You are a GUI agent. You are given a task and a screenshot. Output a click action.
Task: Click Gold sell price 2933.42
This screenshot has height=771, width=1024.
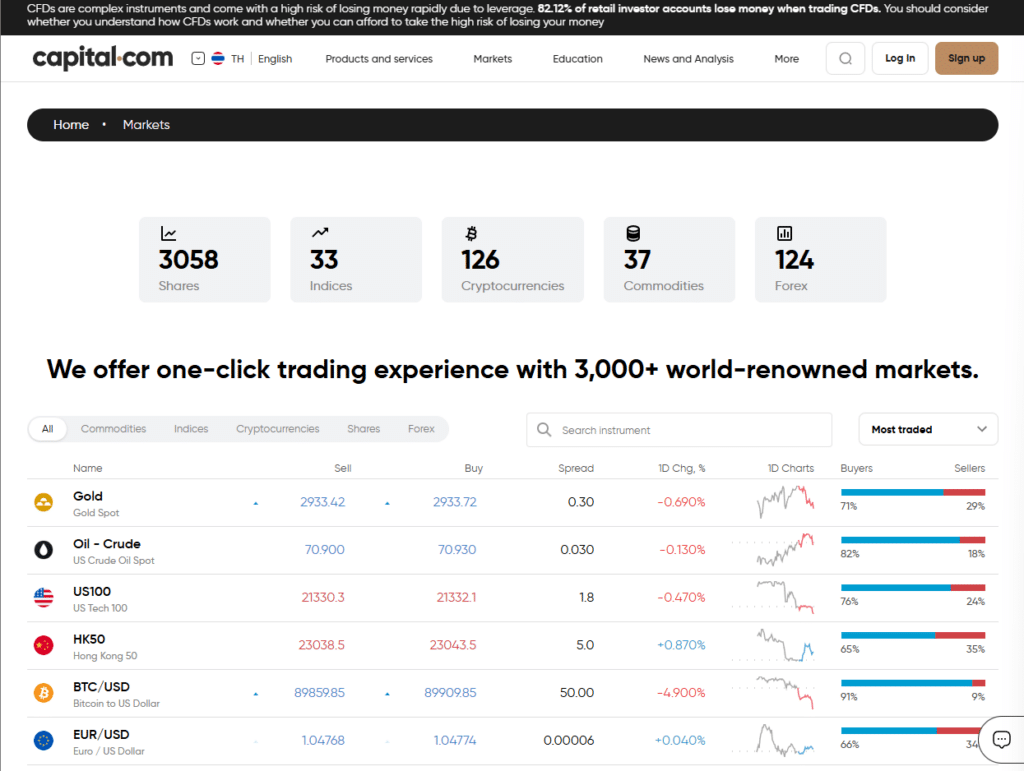tap(323, 502)
